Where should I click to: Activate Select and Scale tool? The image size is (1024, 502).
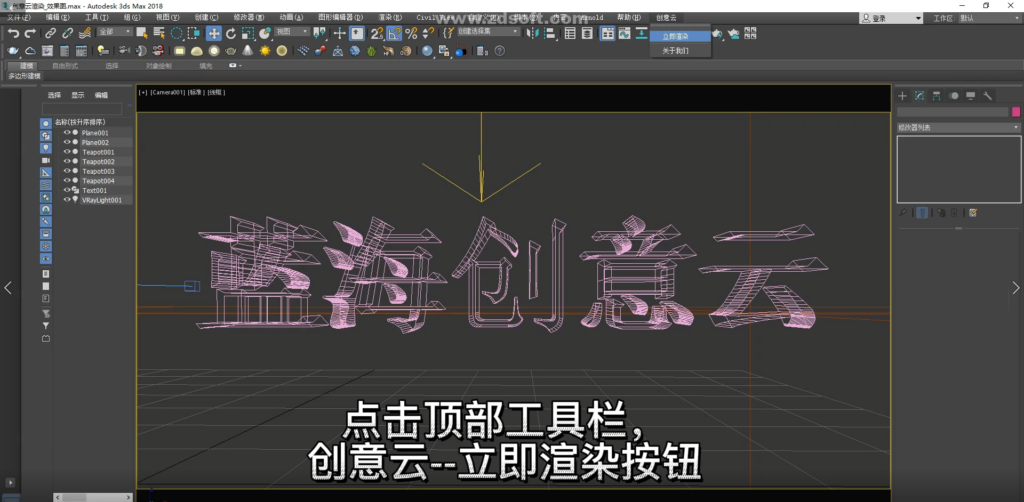(248, 33)
